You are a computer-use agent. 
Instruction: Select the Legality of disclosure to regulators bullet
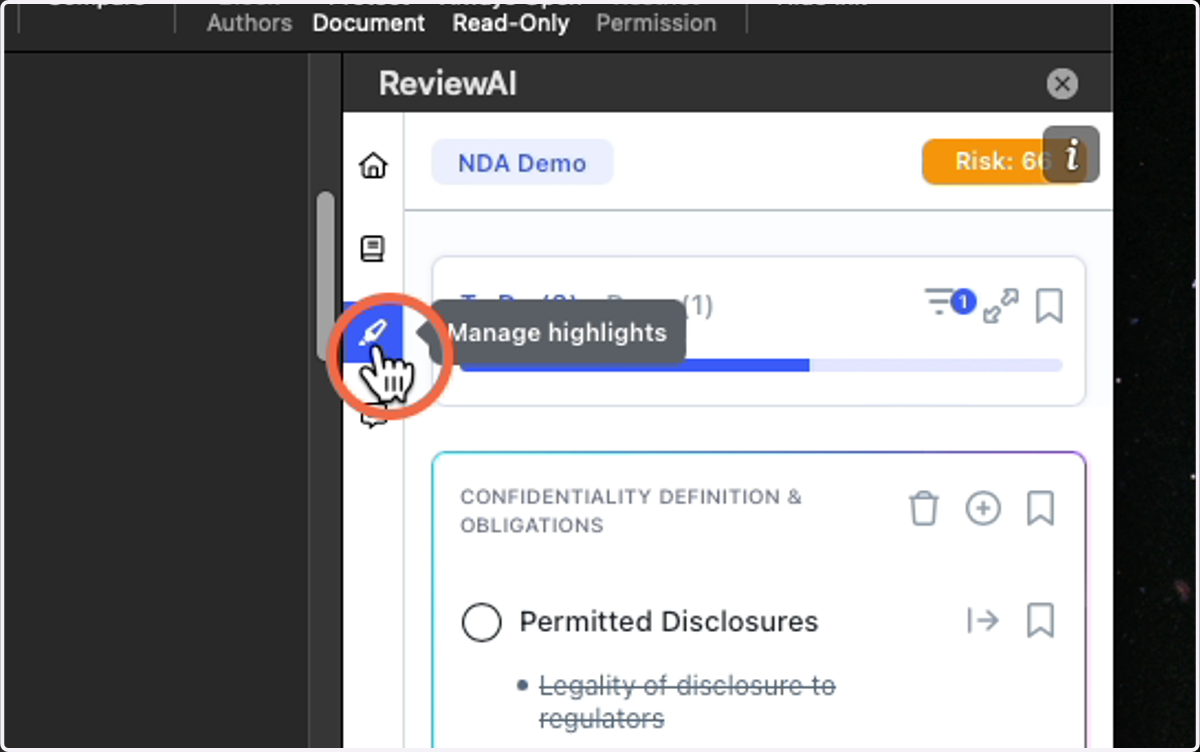[687, 702]
